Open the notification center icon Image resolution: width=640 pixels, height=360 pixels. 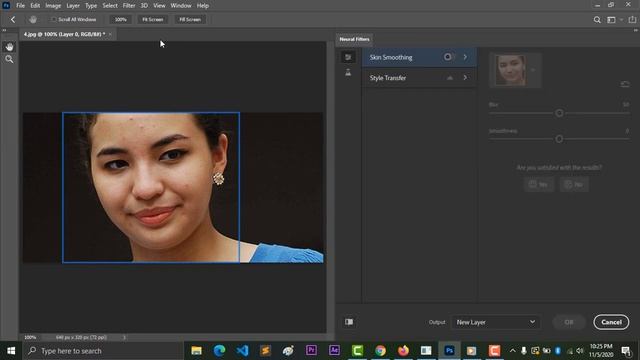coord(626,351)
